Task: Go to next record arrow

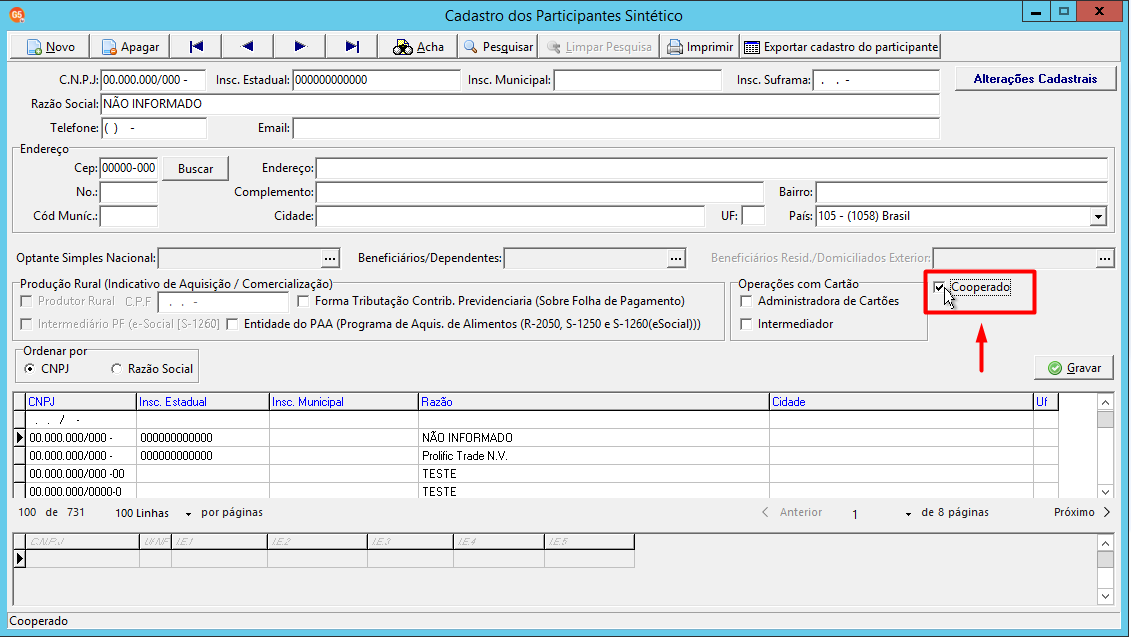Action: [299, 47]
